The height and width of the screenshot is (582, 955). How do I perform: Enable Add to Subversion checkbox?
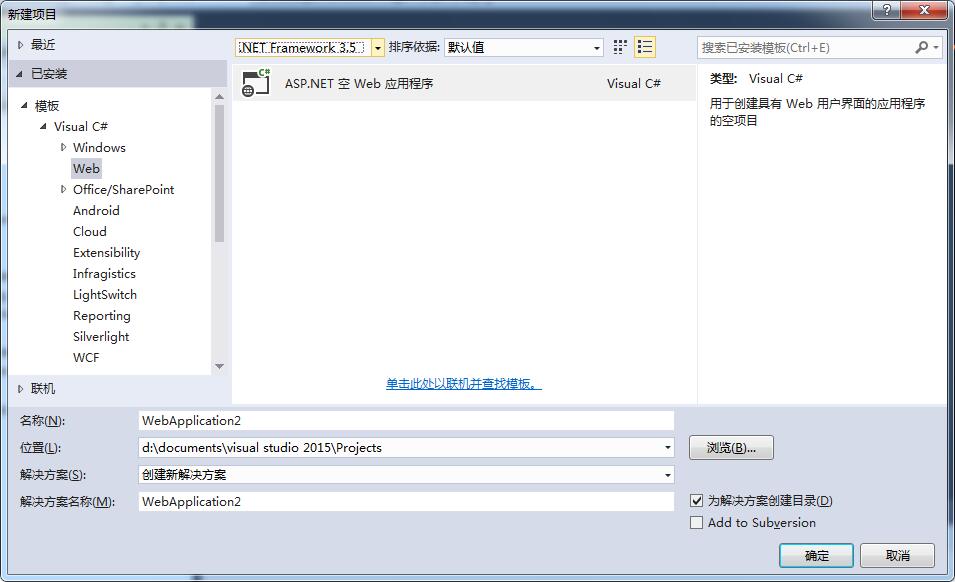(x=697, y=523)
